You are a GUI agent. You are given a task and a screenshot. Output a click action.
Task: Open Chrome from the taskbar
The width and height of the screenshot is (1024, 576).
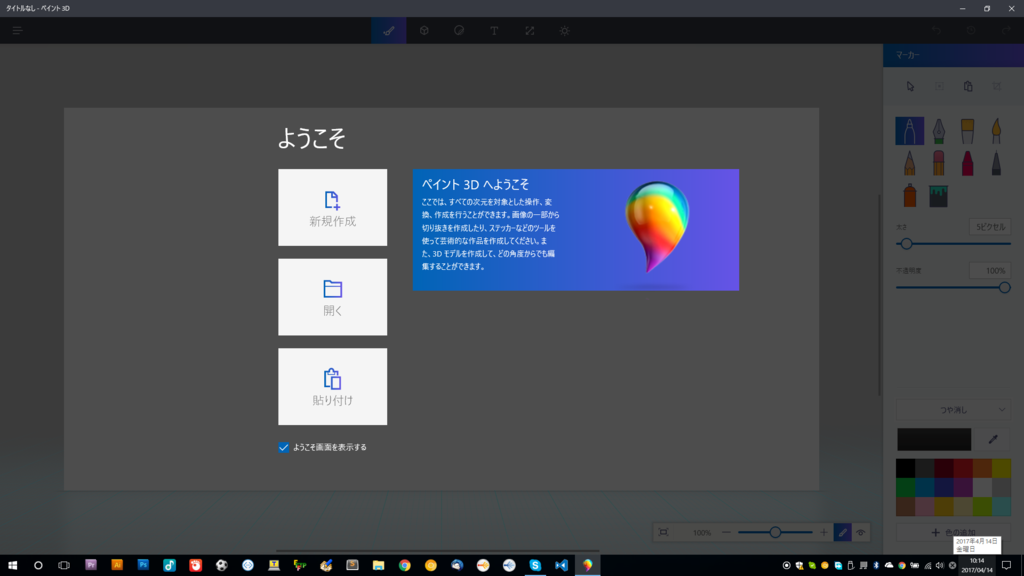click(404, 565)
